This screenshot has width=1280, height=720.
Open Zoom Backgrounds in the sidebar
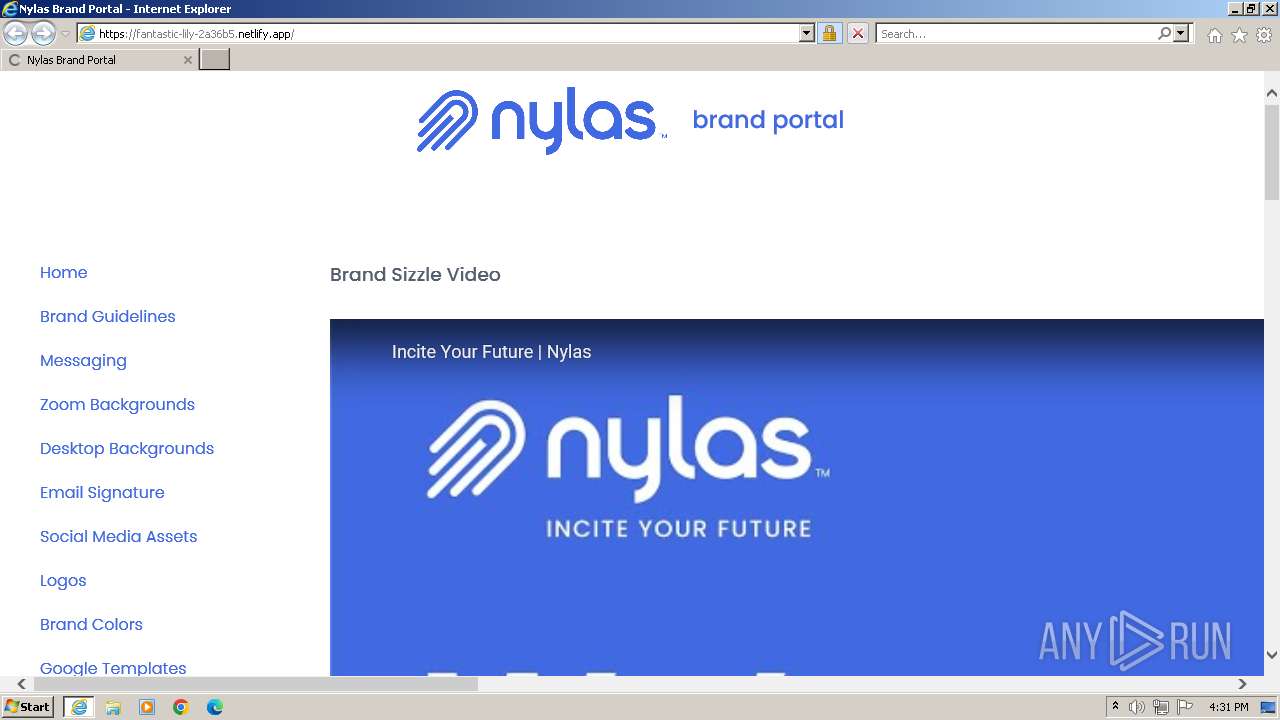(x=117, y=405)
